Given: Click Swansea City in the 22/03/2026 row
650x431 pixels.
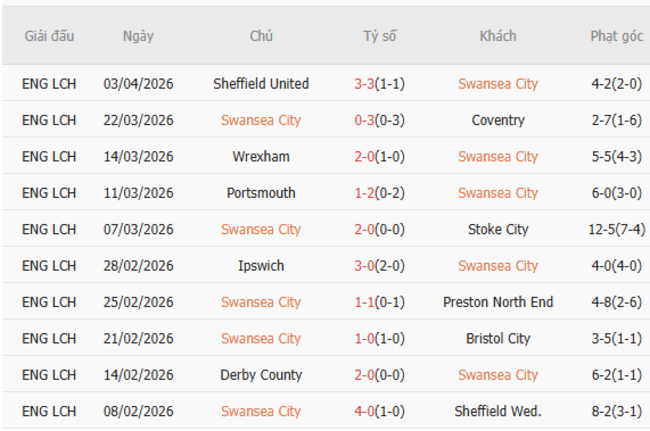Looking at the screenshot, I should point(261,120).
